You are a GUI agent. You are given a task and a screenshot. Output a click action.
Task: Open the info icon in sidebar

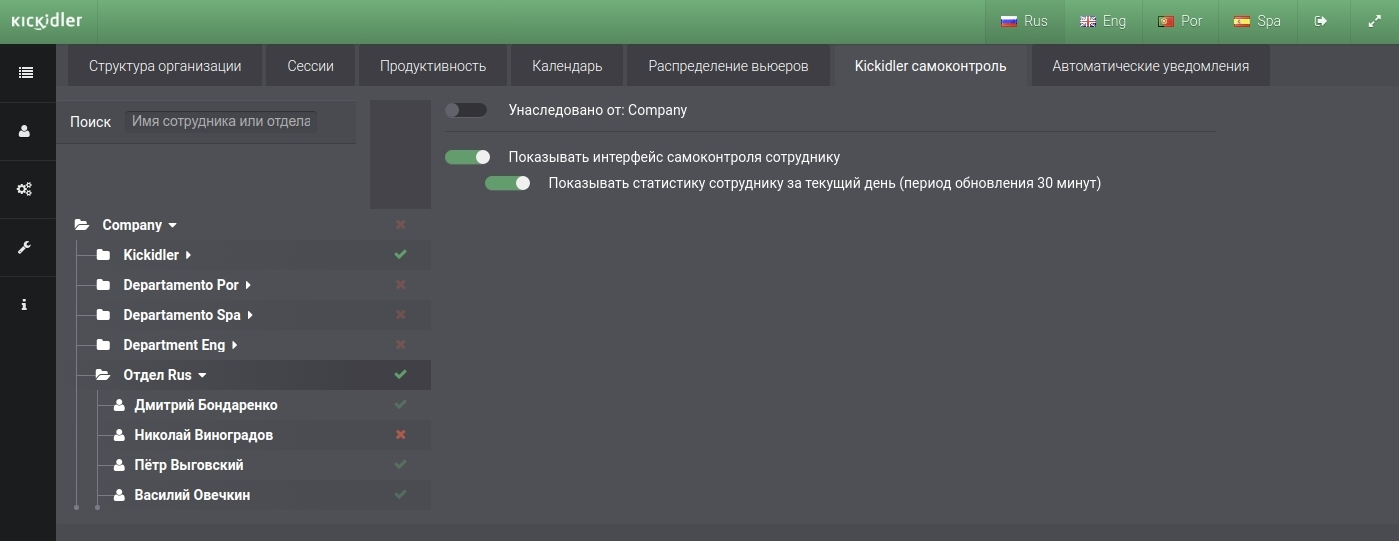click(x=25, y=305)
